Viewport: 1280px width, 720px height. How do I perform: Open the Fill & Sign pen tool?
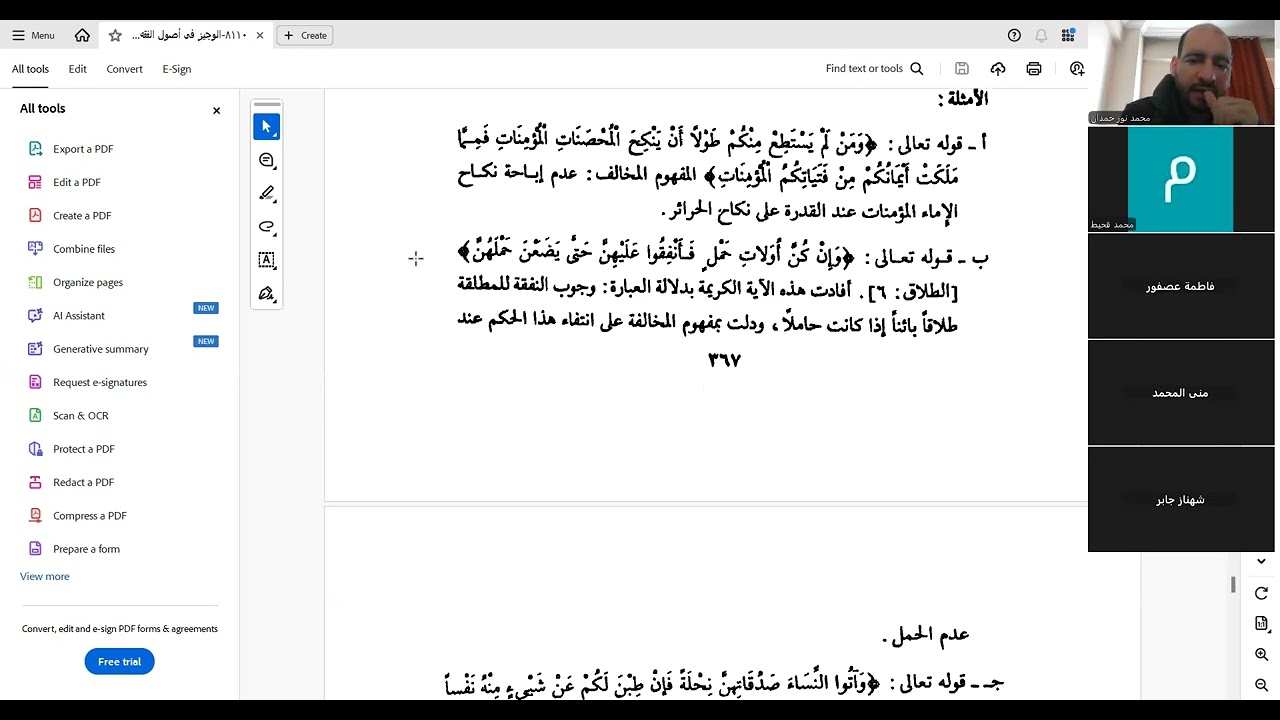266,294
